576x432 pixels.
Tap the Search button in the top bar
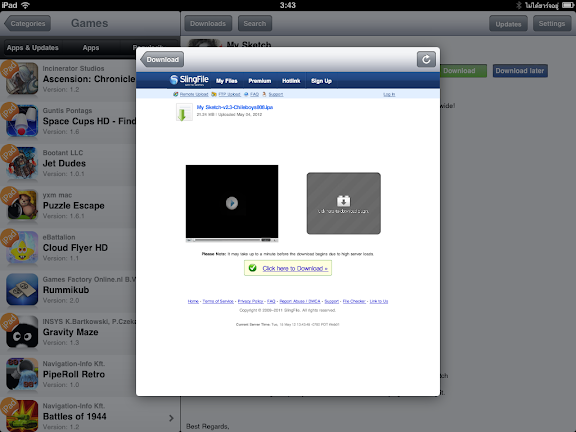click(255, 24)
